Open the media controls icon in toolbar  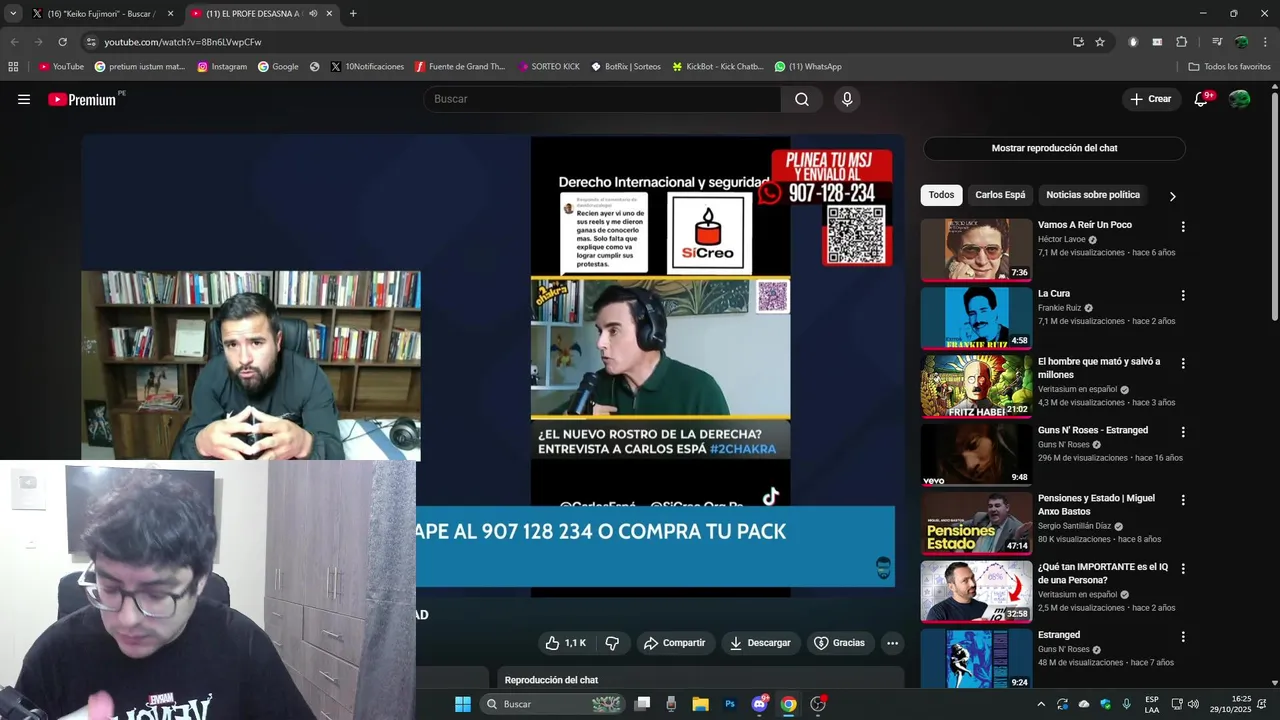pyautogui.click(x=1217, y=42)
